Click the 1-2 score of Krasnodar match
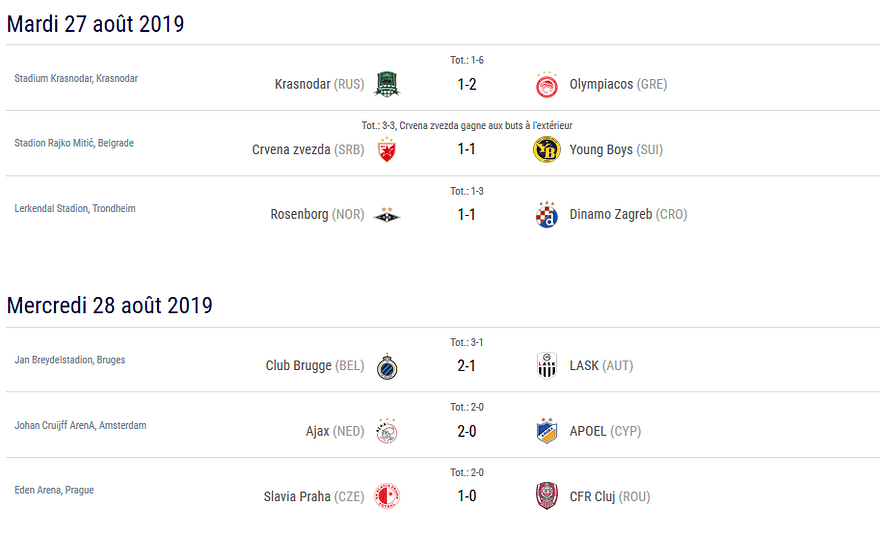This screenshot has height=533, width=880. [467, 84]
